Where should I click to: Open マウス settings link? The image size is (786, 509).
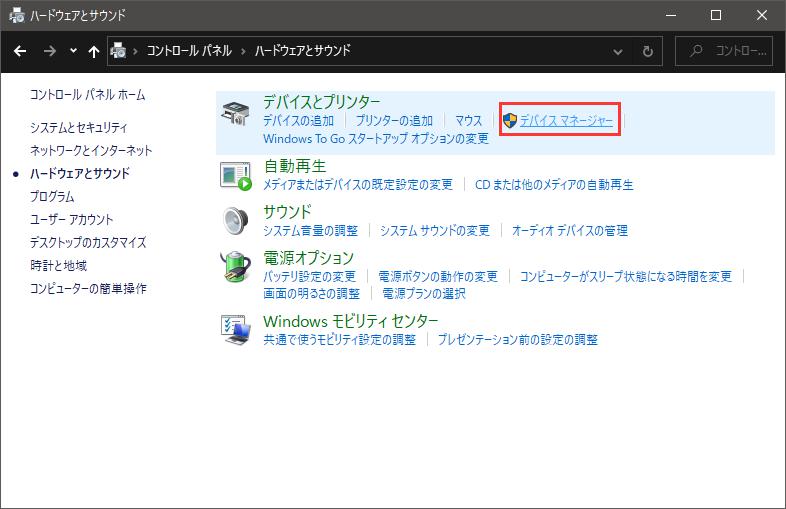coord(469,121)
